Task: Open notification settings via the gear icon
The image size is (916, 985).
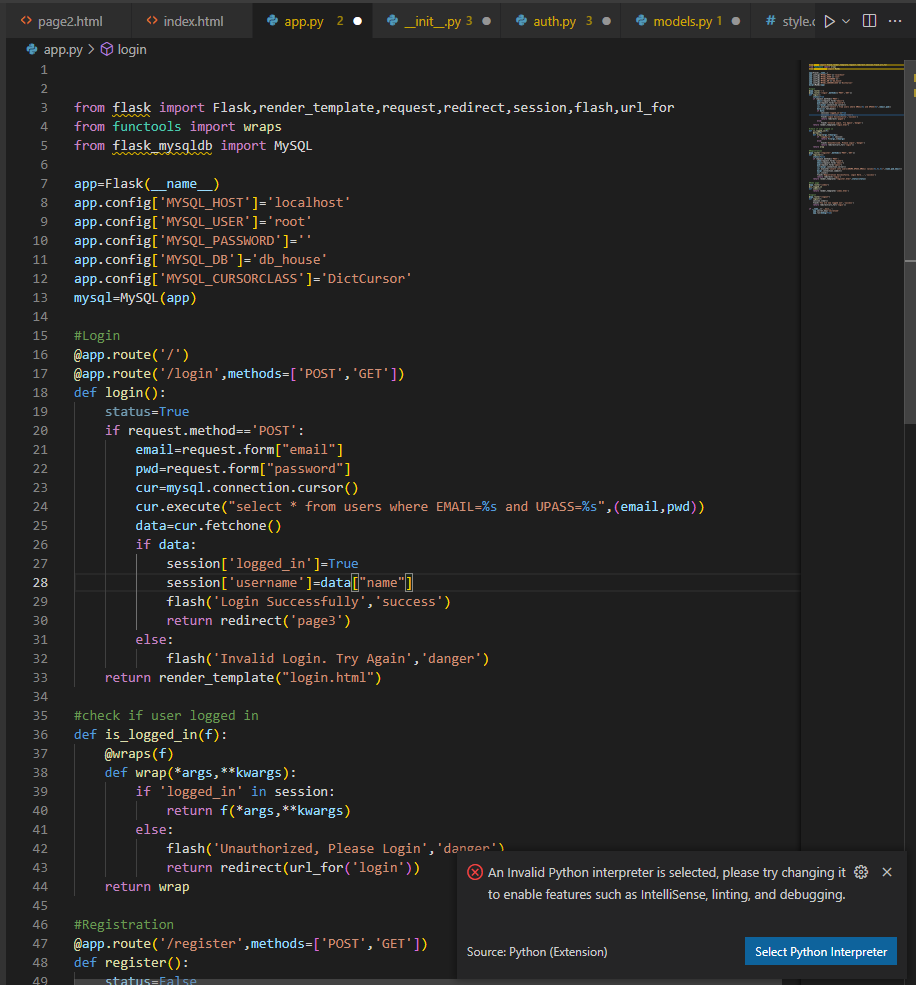Action: click(861, 872)
